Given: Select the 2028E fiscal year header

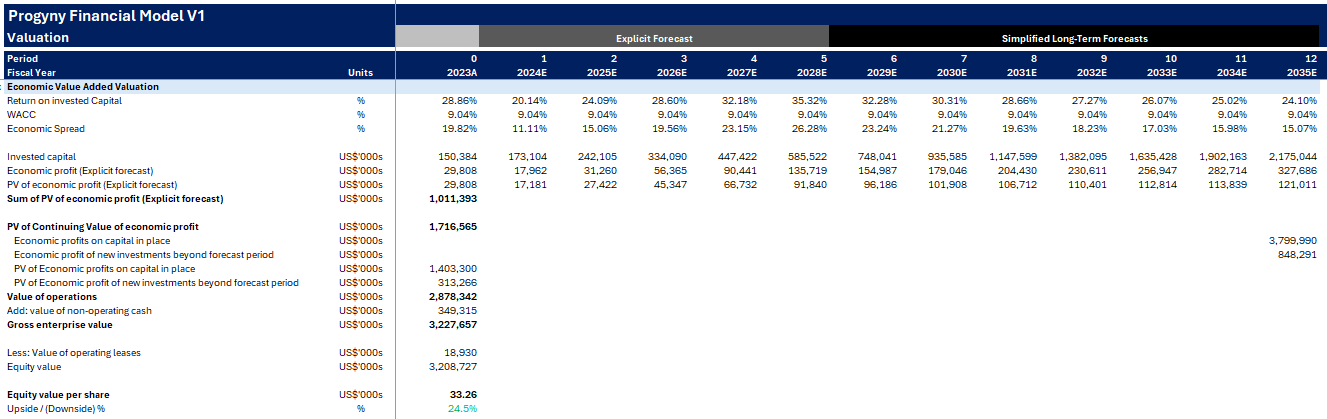Looking at the screenshot, I should click(811, 73).
